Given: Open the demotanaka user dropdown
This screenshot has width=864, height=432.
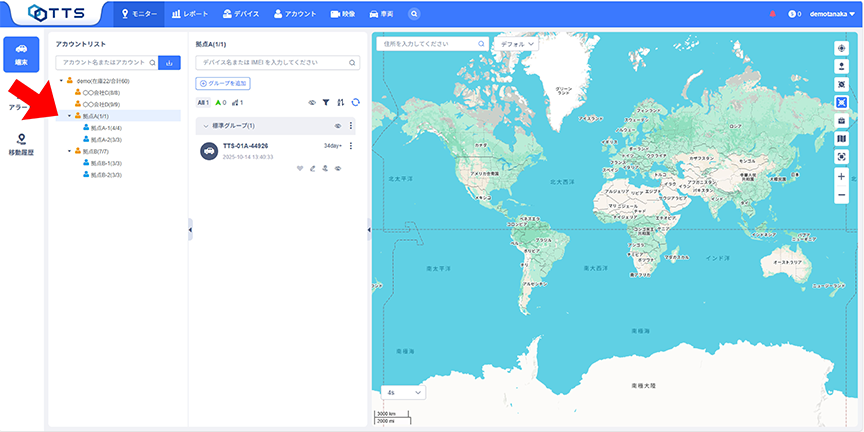Looking at the screenshot, I should [831, 14].
